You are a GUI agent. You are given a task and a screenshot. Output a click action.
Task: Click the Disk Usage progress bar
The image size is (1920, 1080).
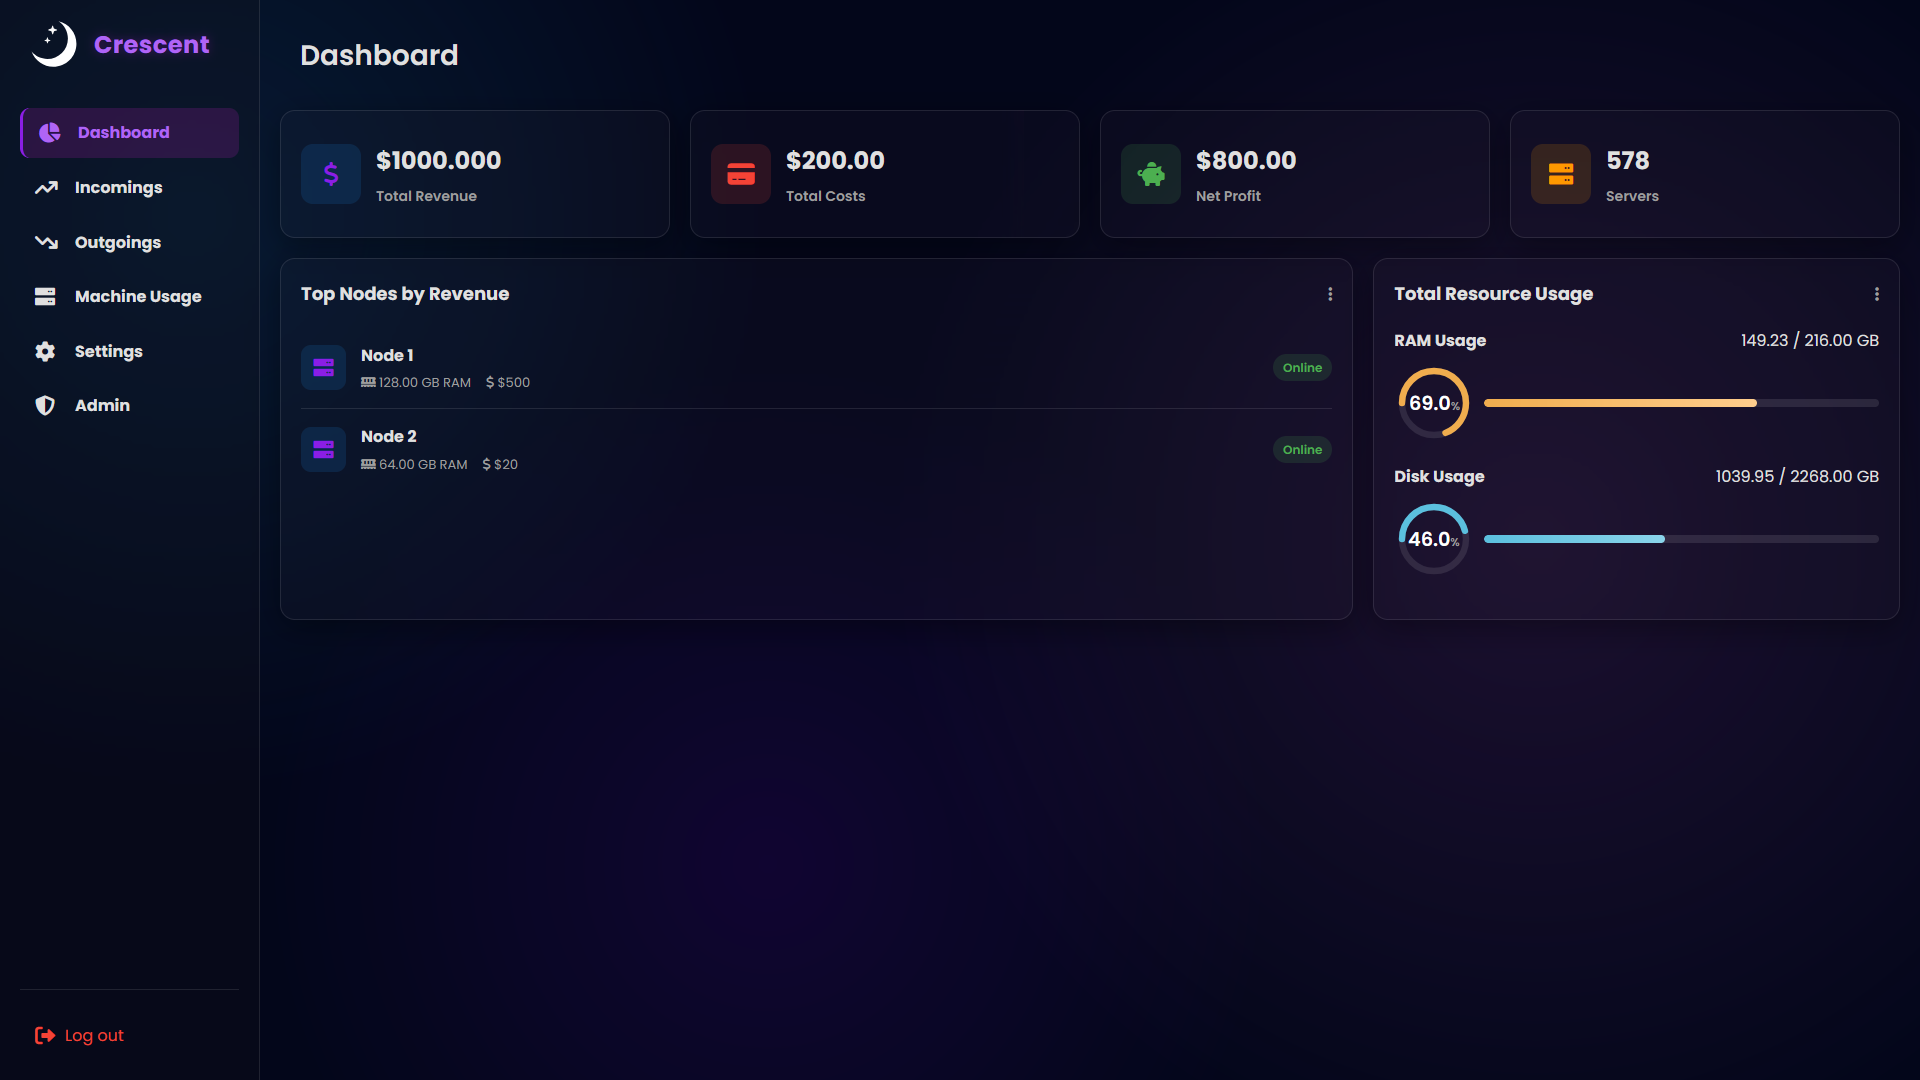1680,539
